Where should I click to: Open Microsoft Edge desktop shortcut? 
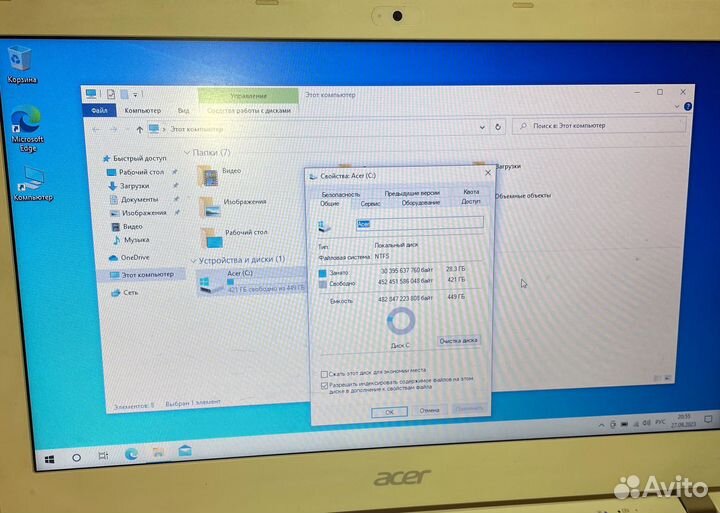[x=27, y=130]
